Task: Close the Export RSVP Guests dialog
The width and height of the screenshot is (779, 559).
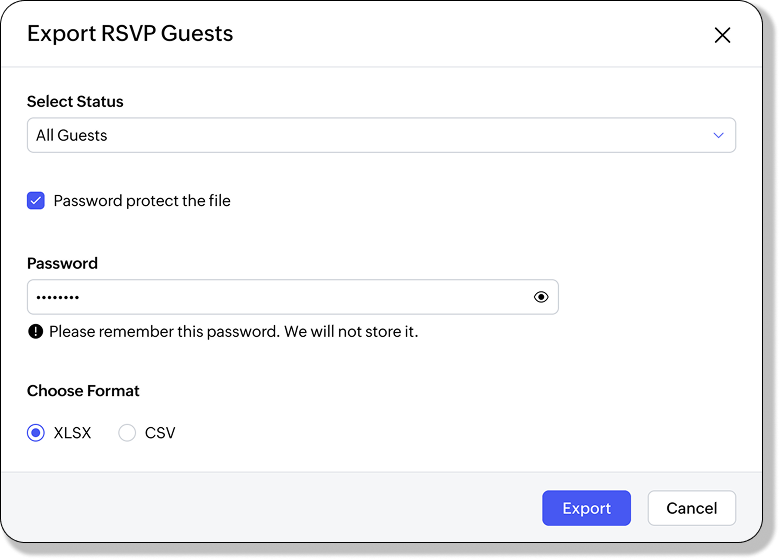Action: coord(722,35)
